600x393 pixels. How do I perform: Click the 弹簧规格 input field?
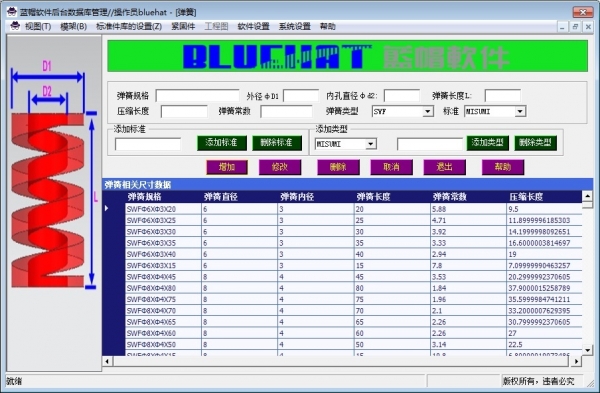(197, 96)
